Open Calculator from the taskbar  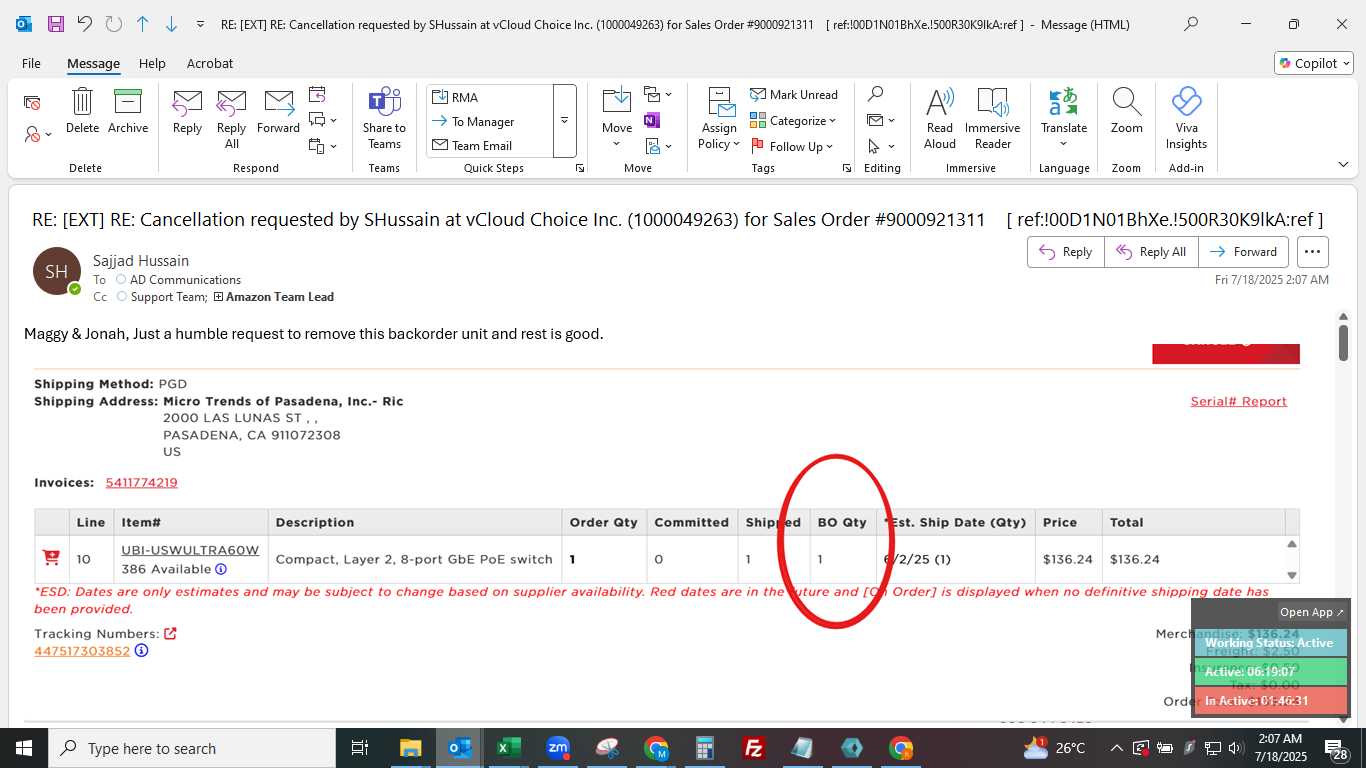[705, 748]
